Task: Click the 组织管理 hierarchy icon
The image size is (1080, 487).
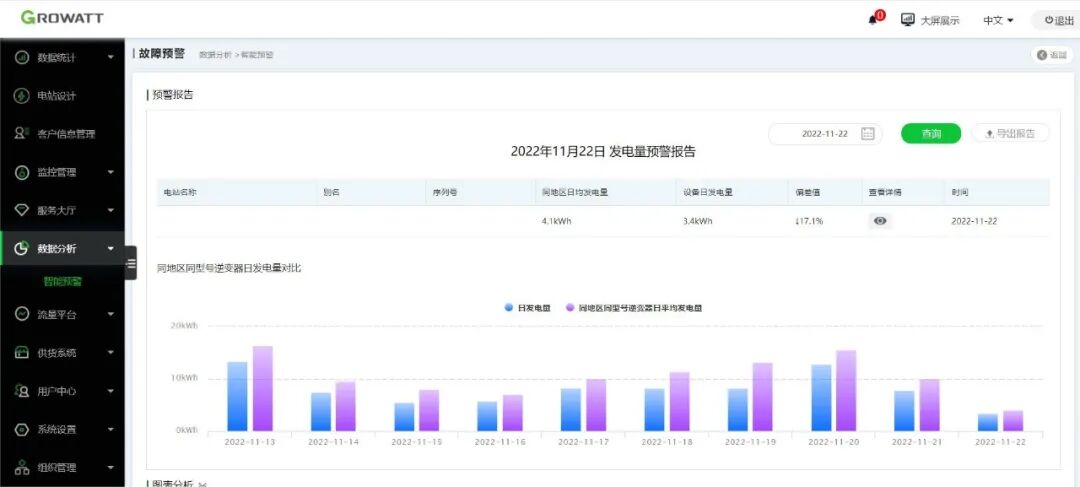Action: [21, 467]
